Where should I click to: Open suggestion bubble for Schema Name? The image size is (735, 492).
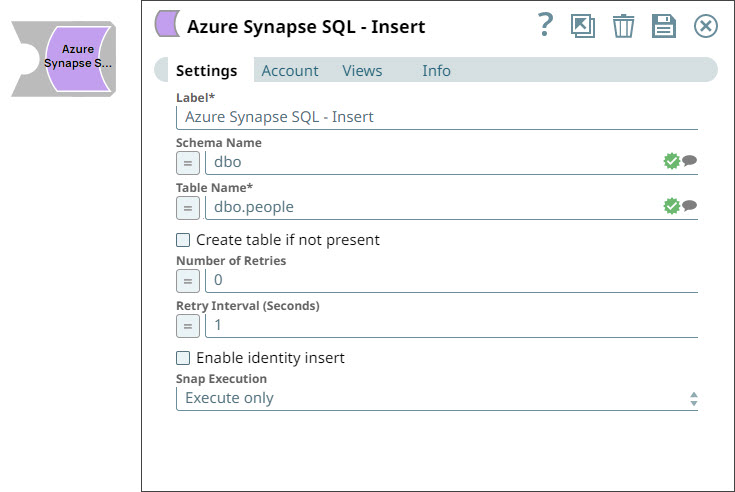click(x=689, y=161)
